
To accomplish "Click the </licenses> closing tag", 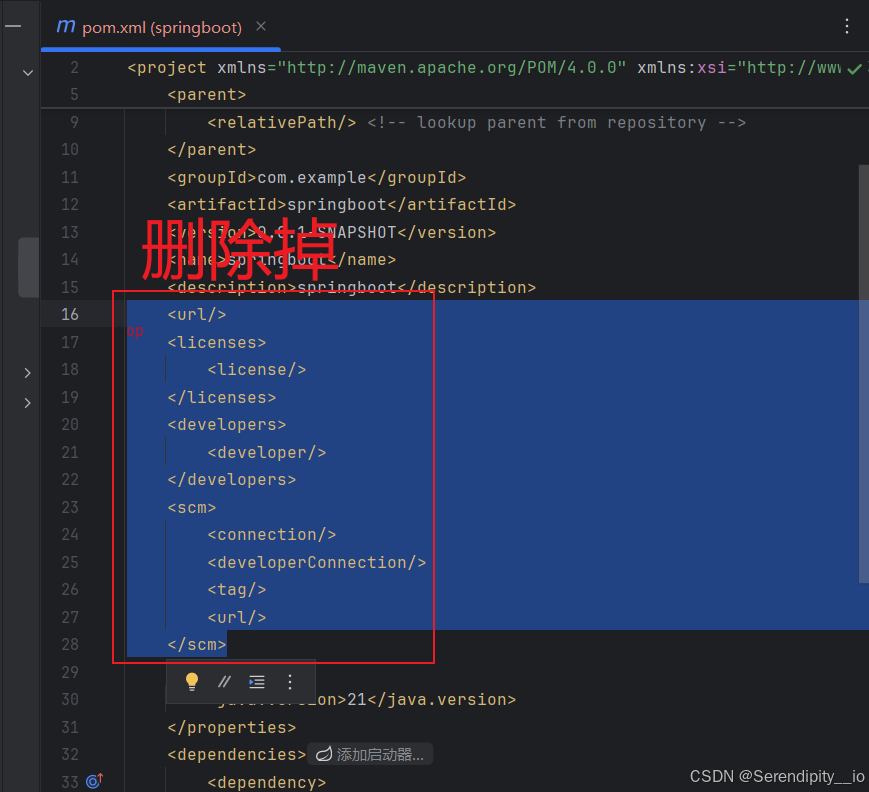I will point(222,397).
